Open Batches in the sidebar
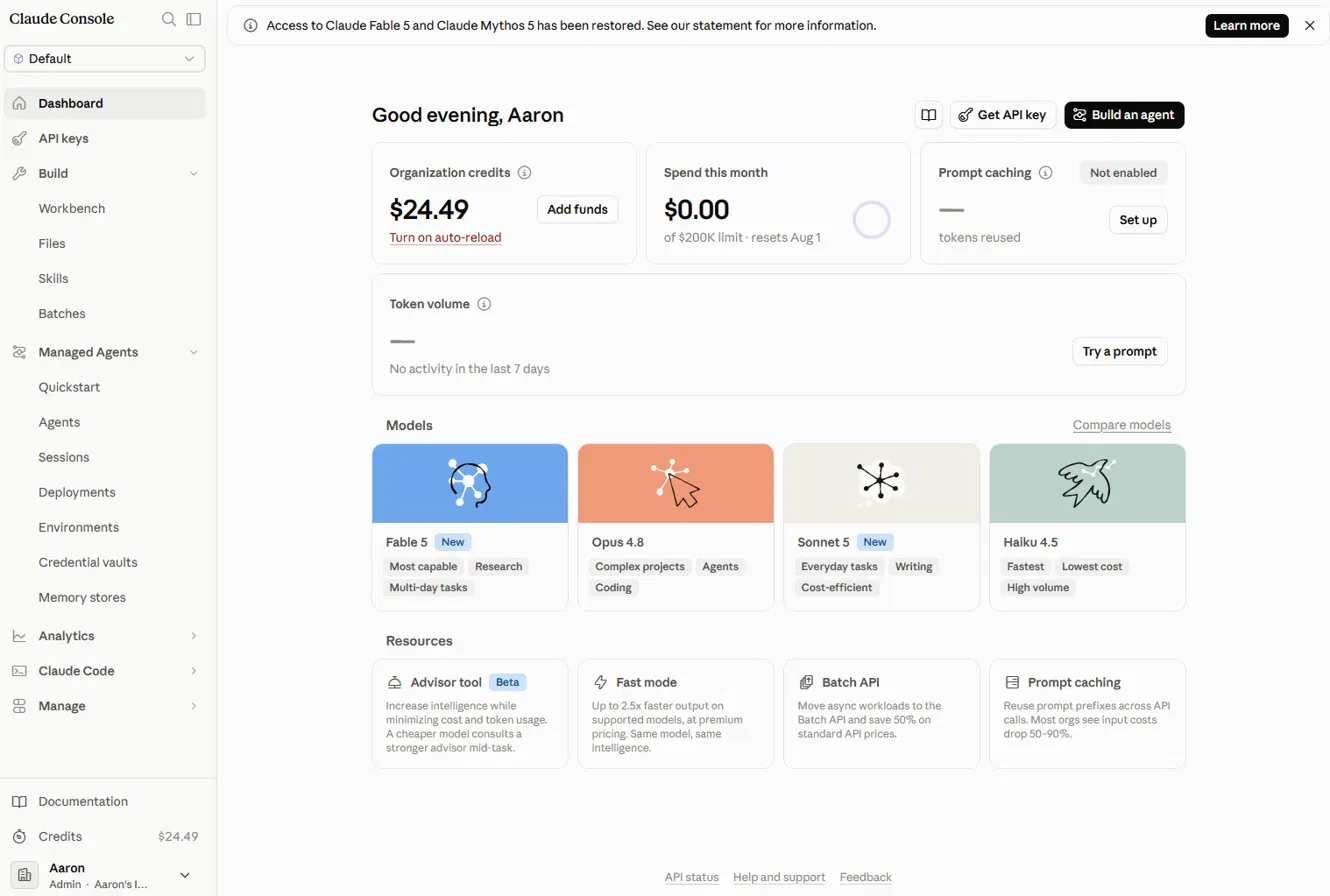 pyautogui.click(x=62, y=313)
